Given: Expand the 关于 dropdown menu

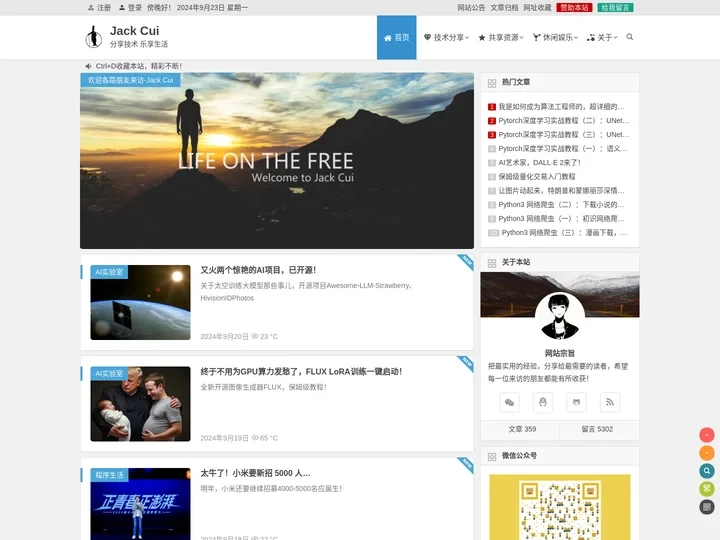Looking at the screenshot, I should [602, 37].
